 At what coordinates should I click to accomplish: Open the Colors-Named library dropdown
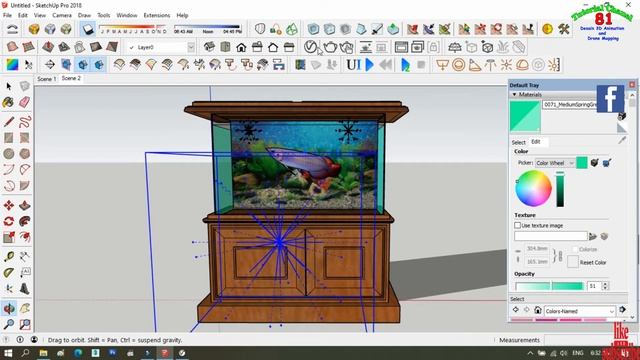click(x=580, y=311)
